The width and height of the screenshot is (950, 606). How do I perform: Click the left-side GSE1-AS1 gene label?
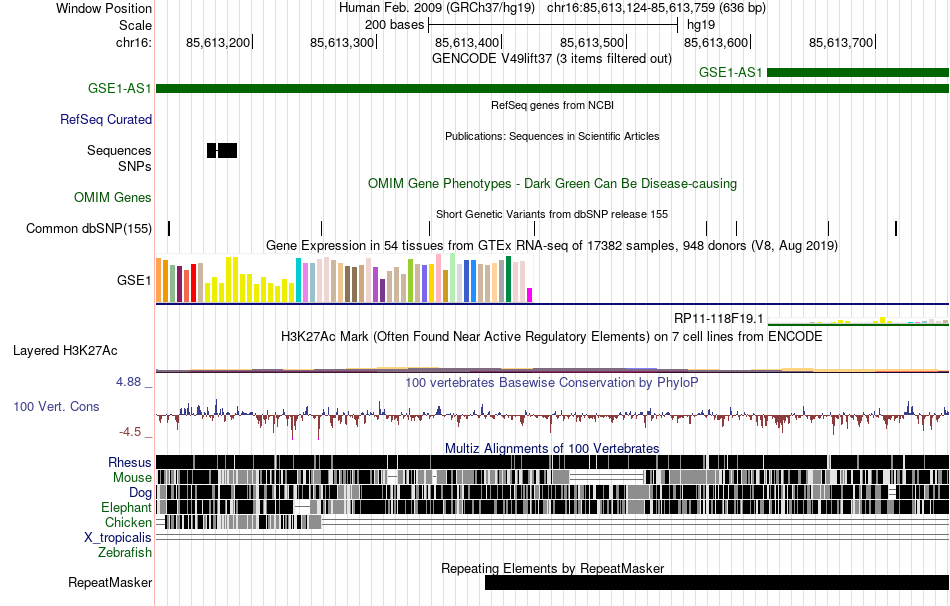pyautogui.click(x=119, y=88)
